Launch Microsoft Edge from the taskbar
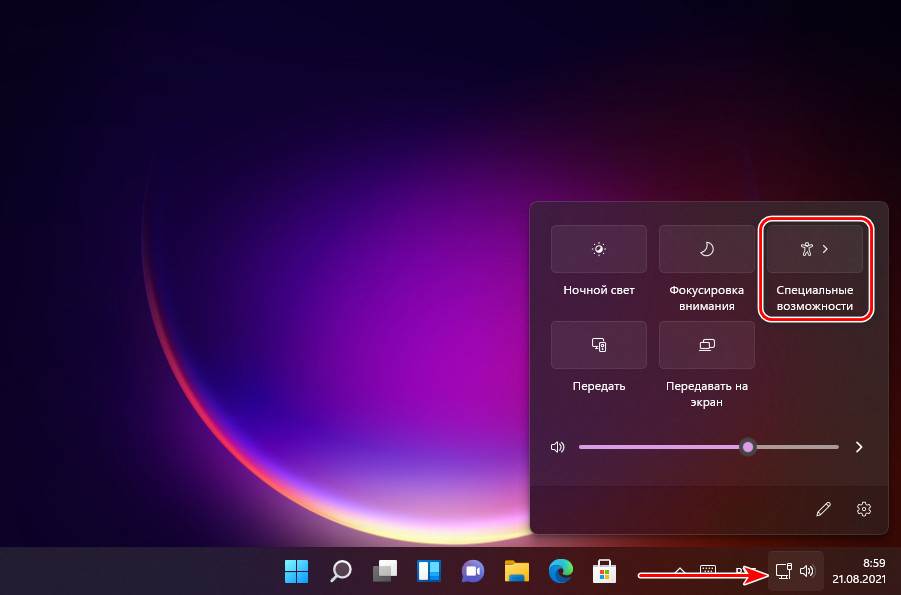Viewport: 901px width, 595px height. (x=561, y=571)
